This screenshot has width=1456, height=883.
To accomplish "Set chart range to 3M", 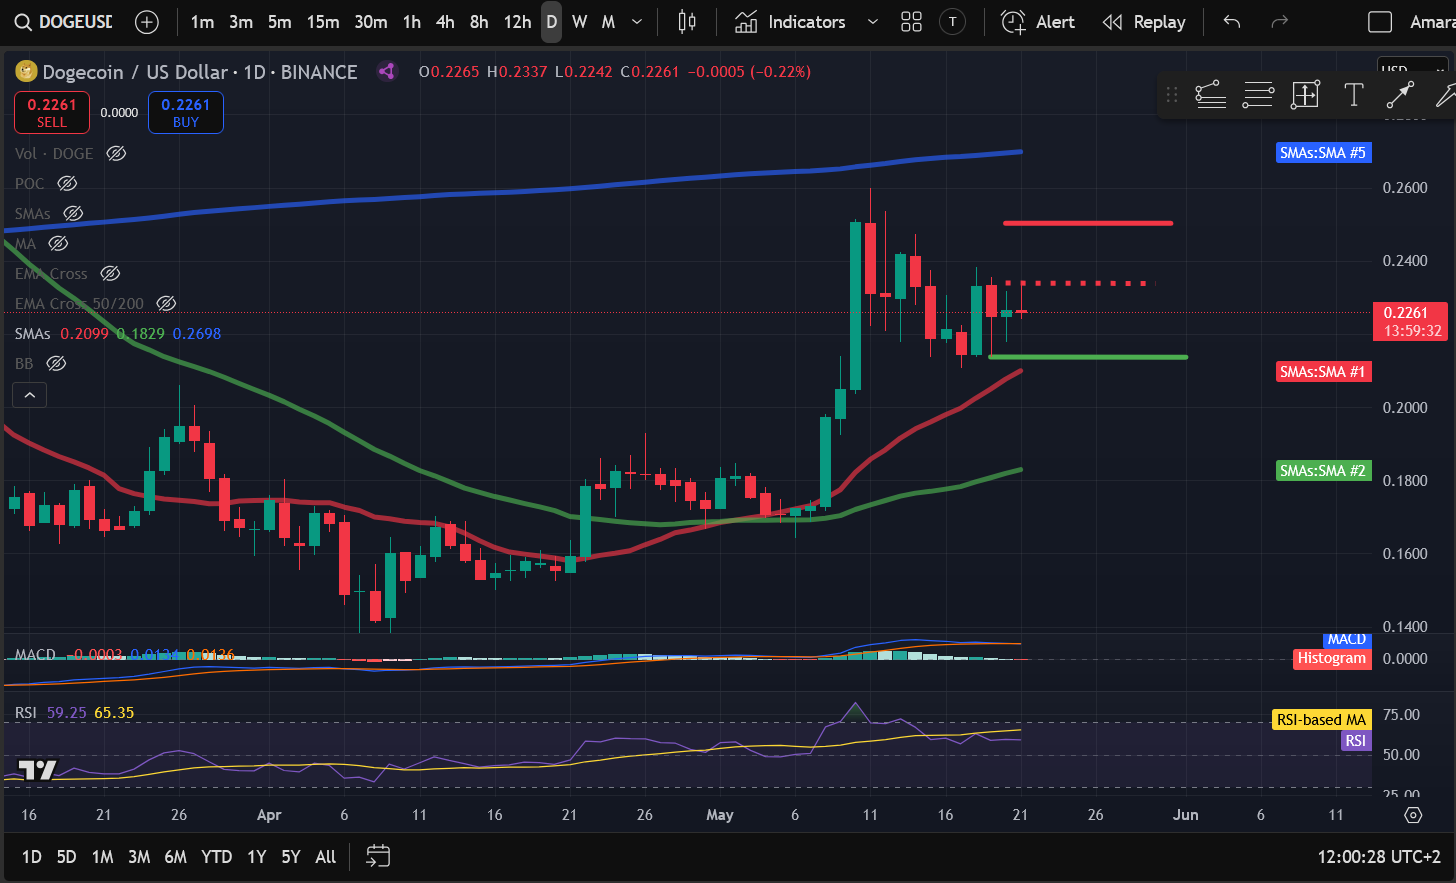I will [x=139, y=856].
